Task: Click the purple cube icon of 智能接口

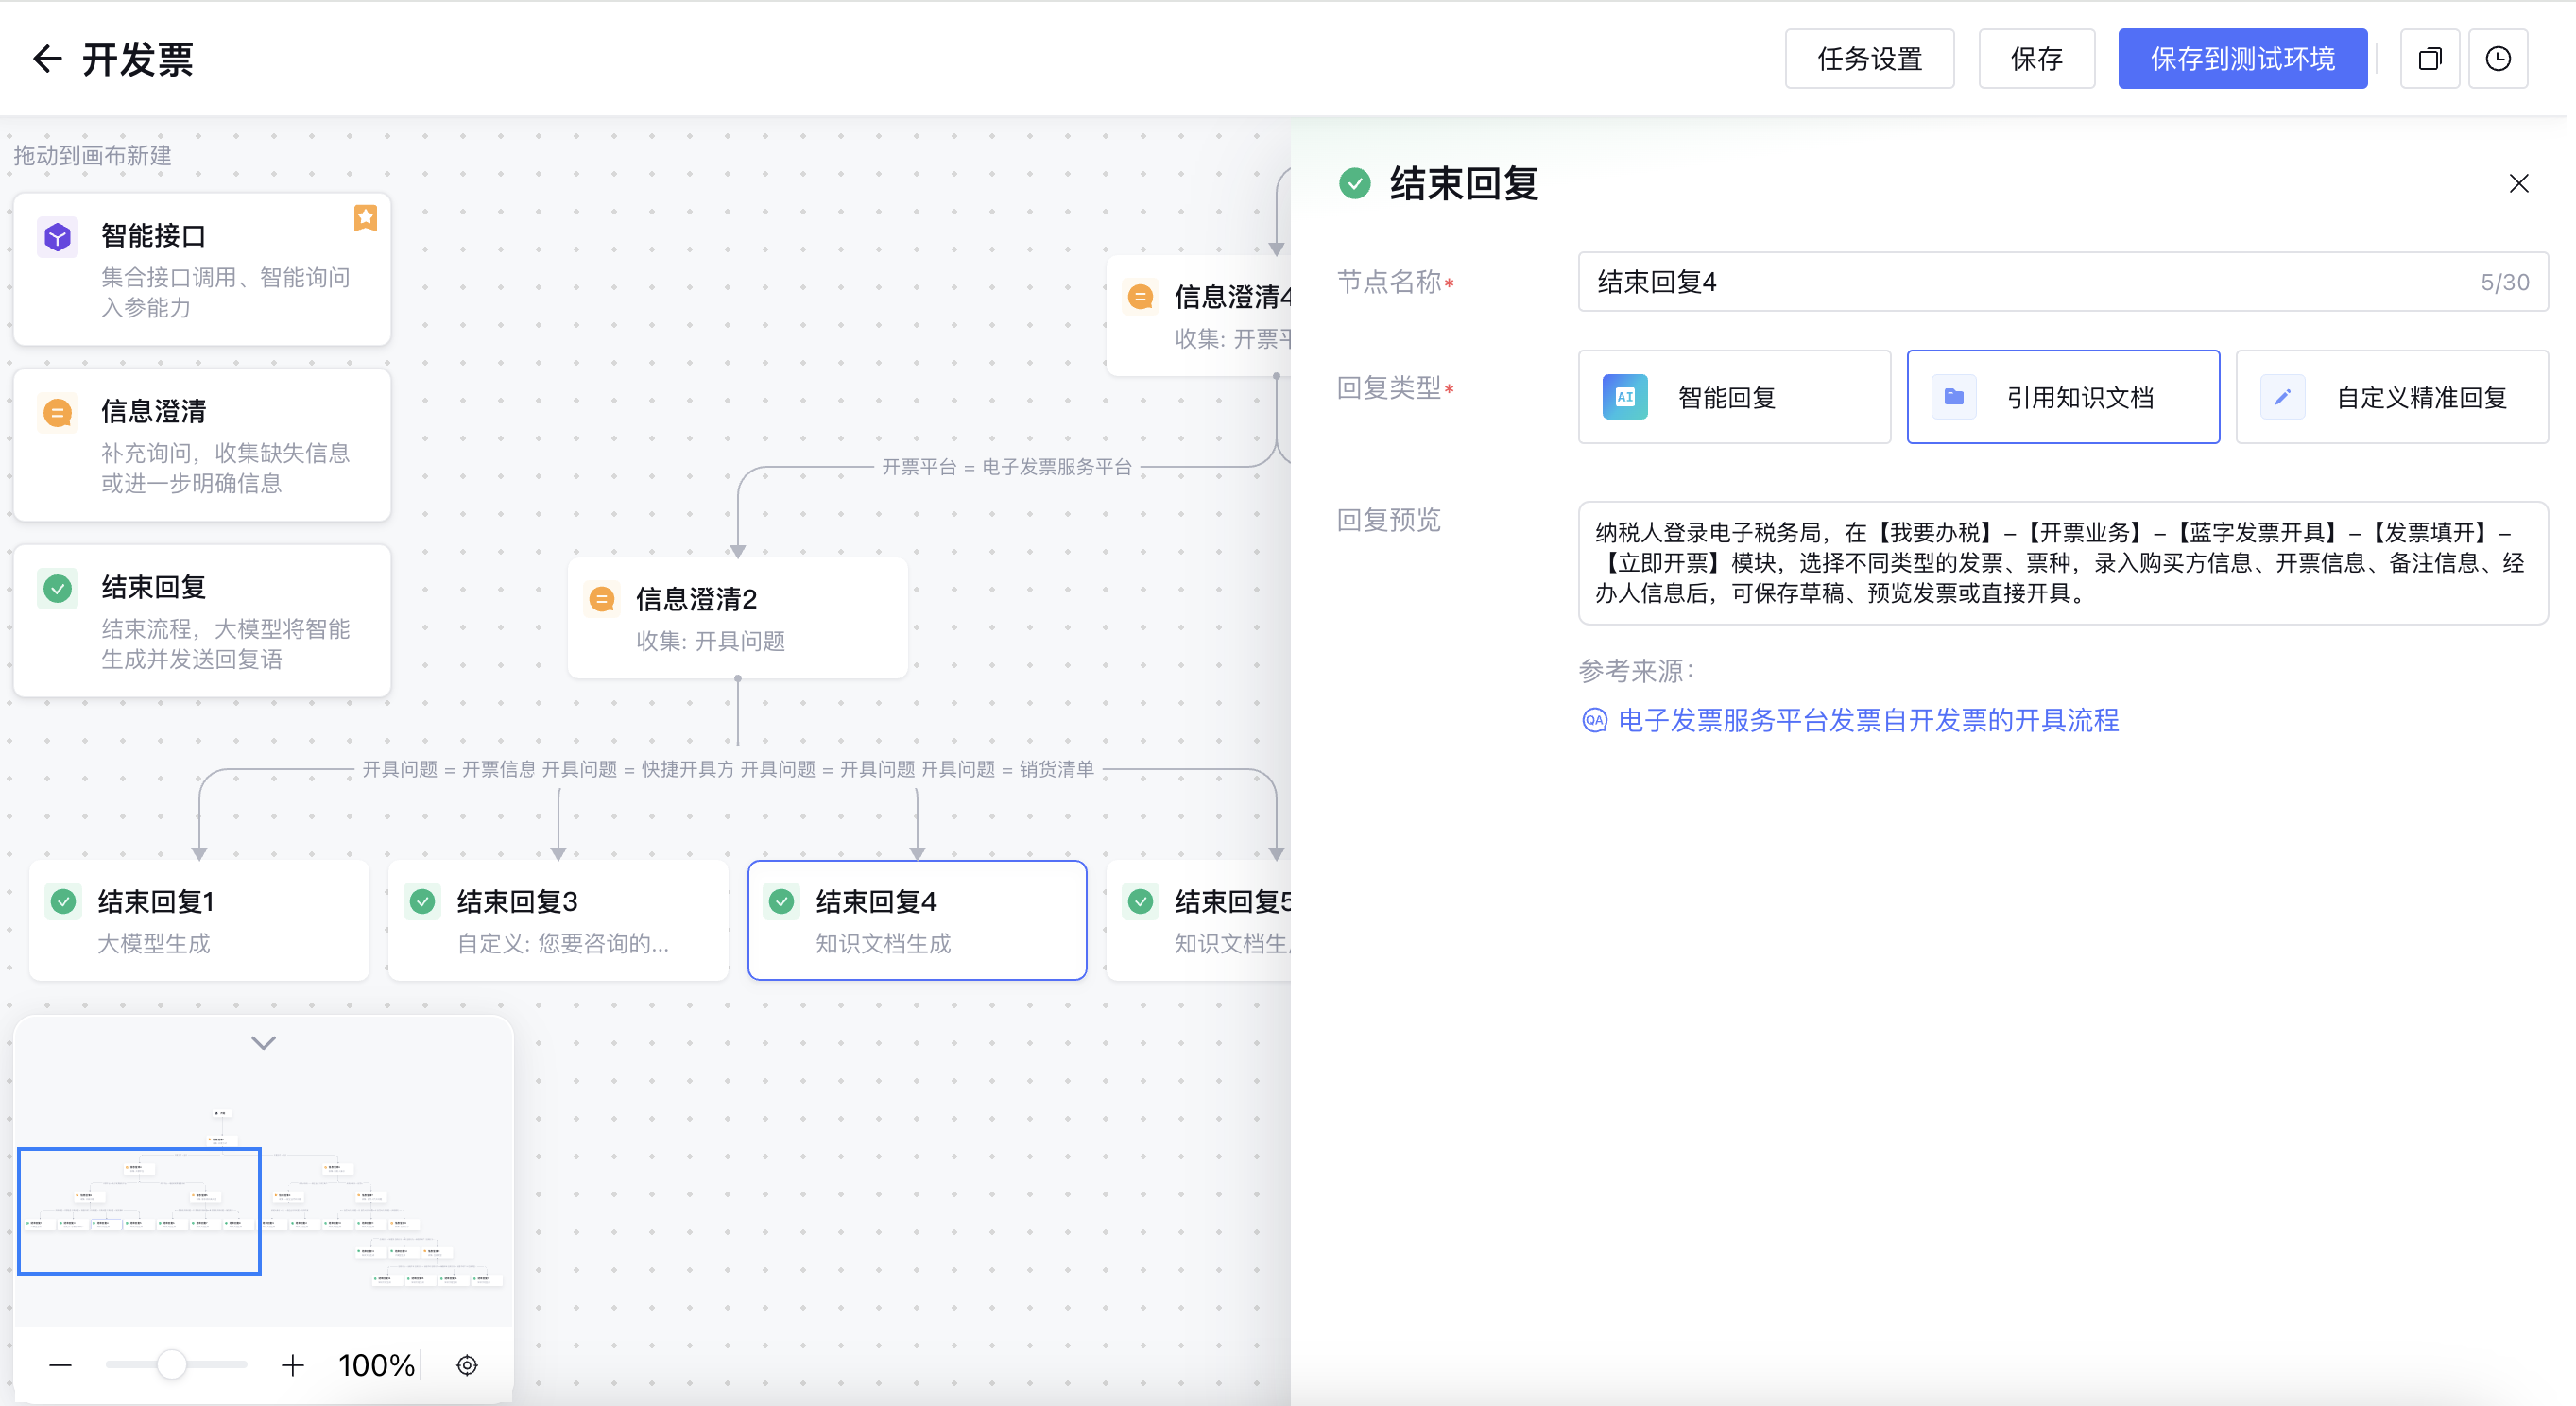Action: 58,237
